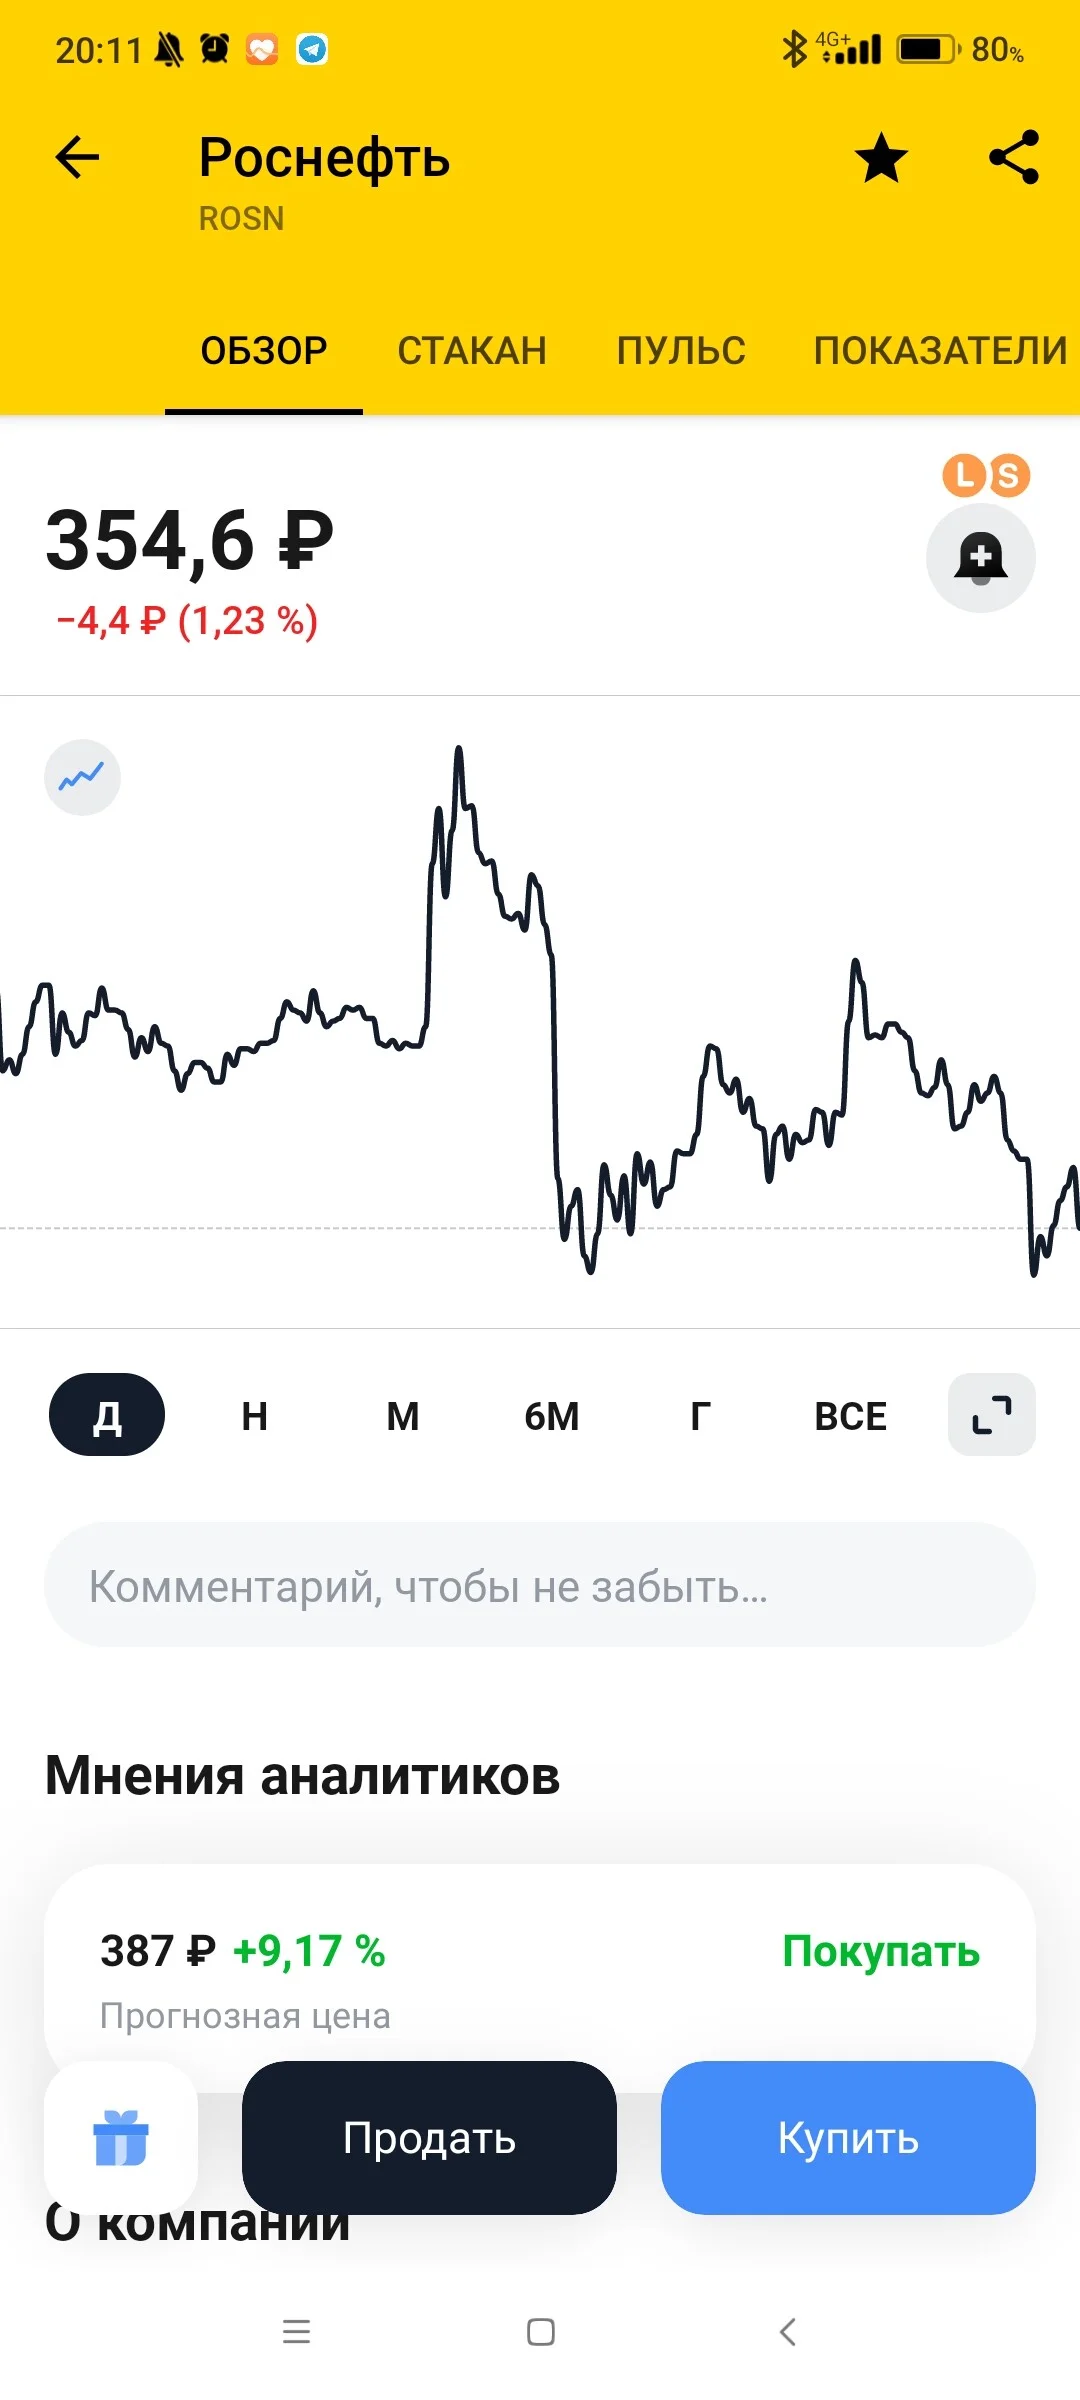Select the 6М chart period
This screenshot has width=1080, height=2400.
(x=552, y=1416)
